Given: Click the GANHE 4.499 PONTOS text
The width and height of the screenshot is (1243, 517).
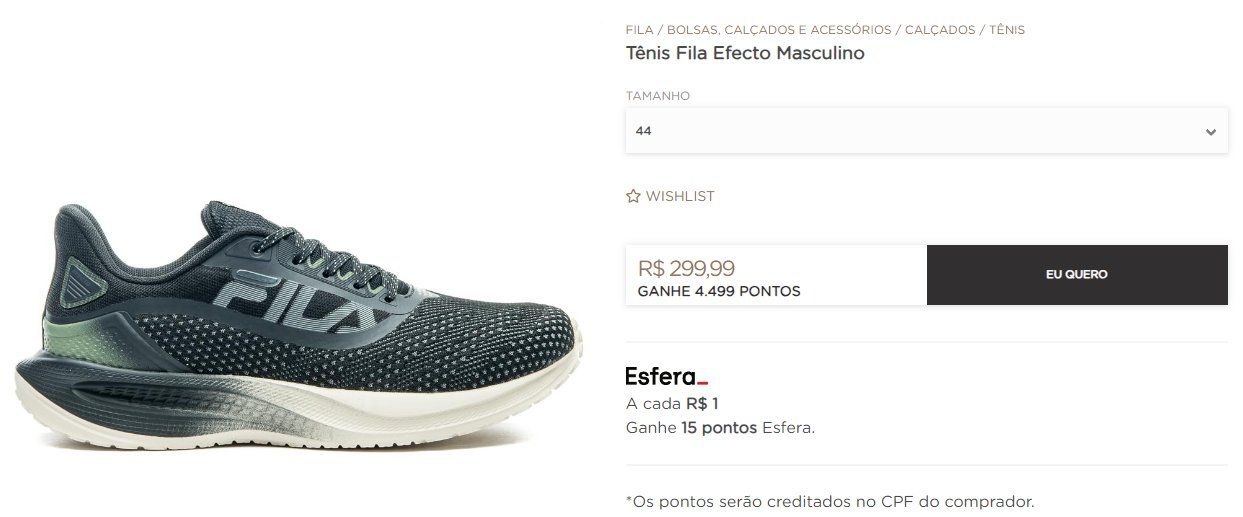Looking at the screenshot, I should pos(719,292).
